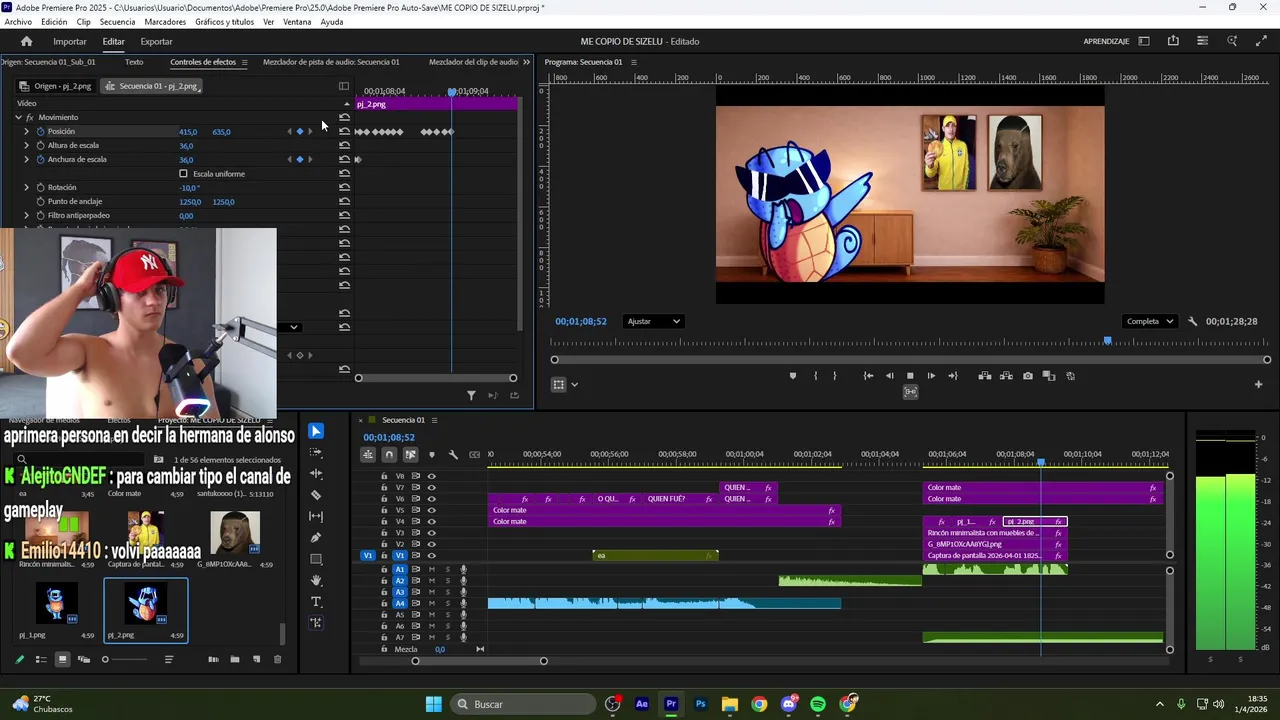Viewport: 1280px width, 720px height.
Task: Open the Secuencia menu
Action: point(117,22)
